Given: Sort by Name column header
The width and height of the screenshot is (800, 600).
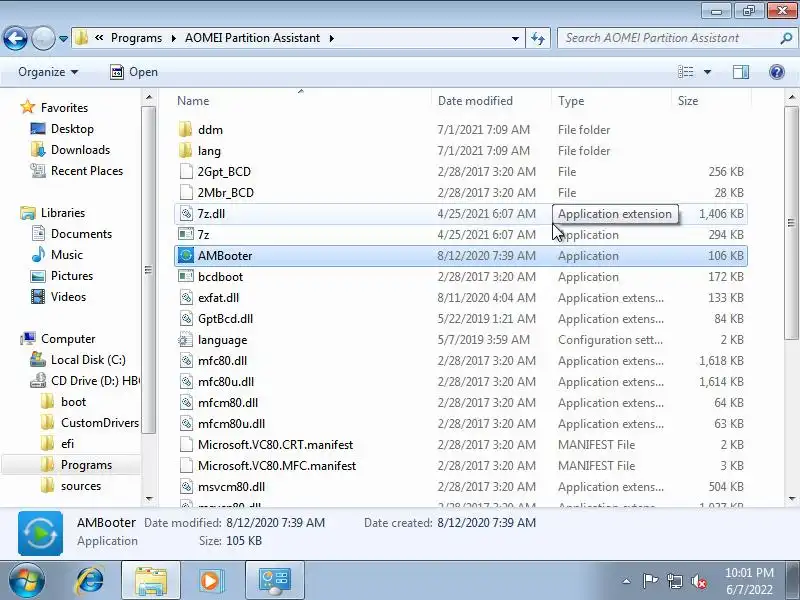Looking at the screenshot, I should tap(193, 101).
